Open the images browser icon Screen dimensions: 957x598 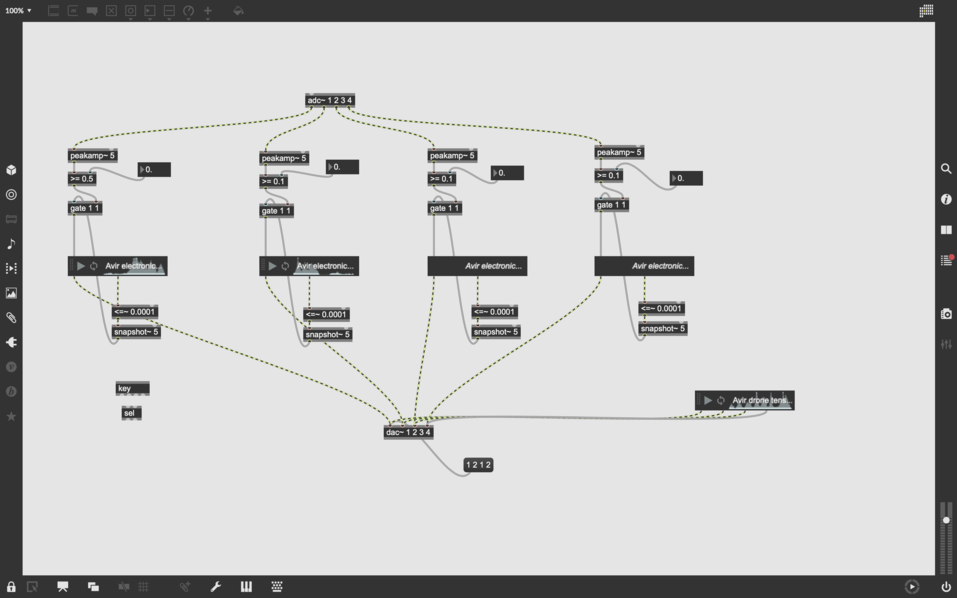click(11, 293)
